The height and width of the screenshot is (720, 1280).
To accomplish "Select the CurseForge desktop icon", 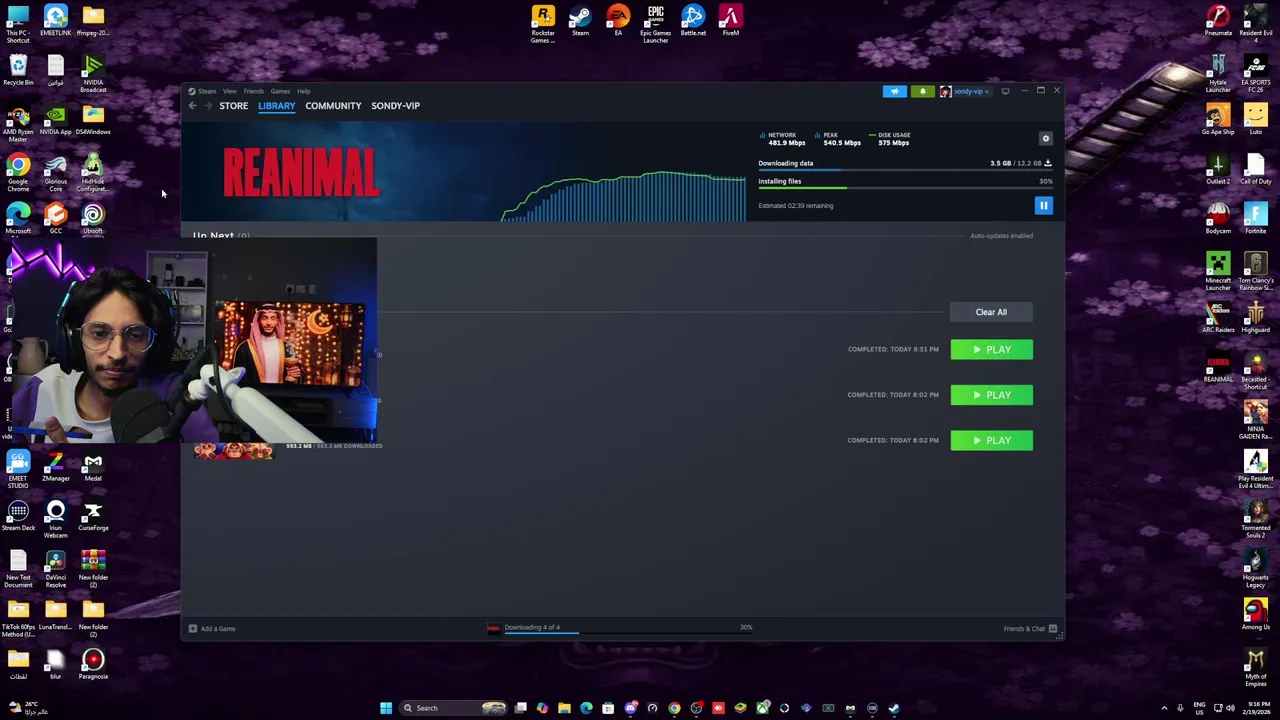I will click(x=93, y=515).
